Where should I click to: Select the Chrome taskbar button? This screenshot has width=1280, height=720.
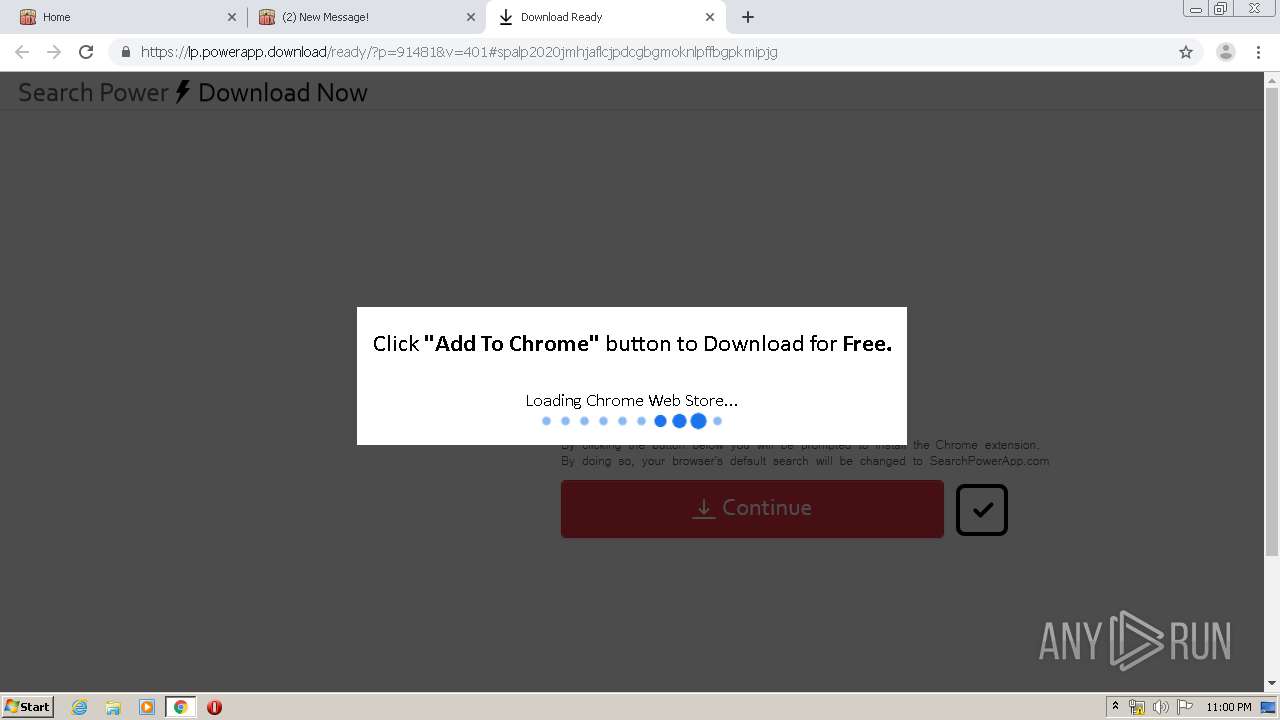pyautogui.click(x=180, y=707)
